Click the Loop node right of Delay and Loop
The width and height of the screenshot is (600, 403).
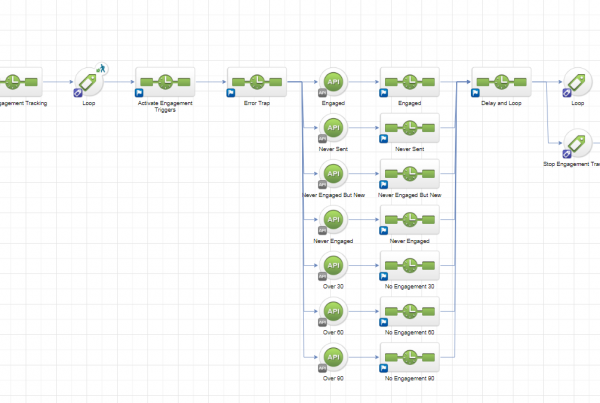point(577,83)
